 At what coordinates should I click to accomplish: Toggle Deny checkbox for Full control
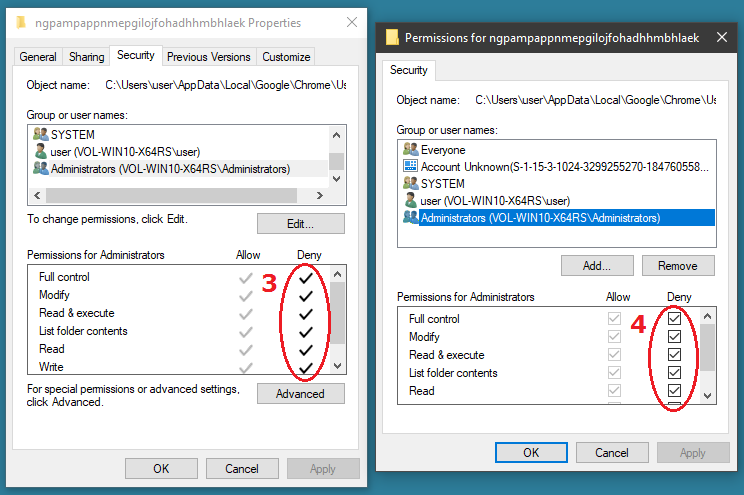(x=674, y=318)
